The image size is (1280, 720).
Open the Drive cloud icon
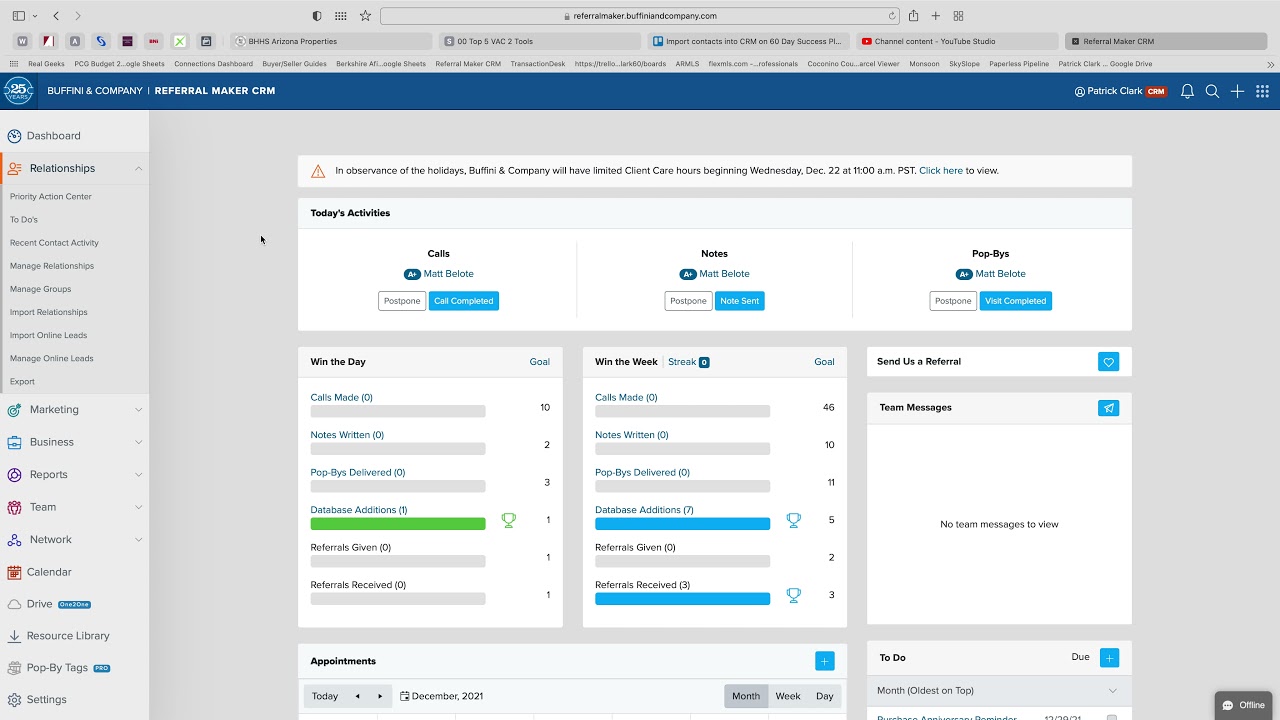point(14,604)
